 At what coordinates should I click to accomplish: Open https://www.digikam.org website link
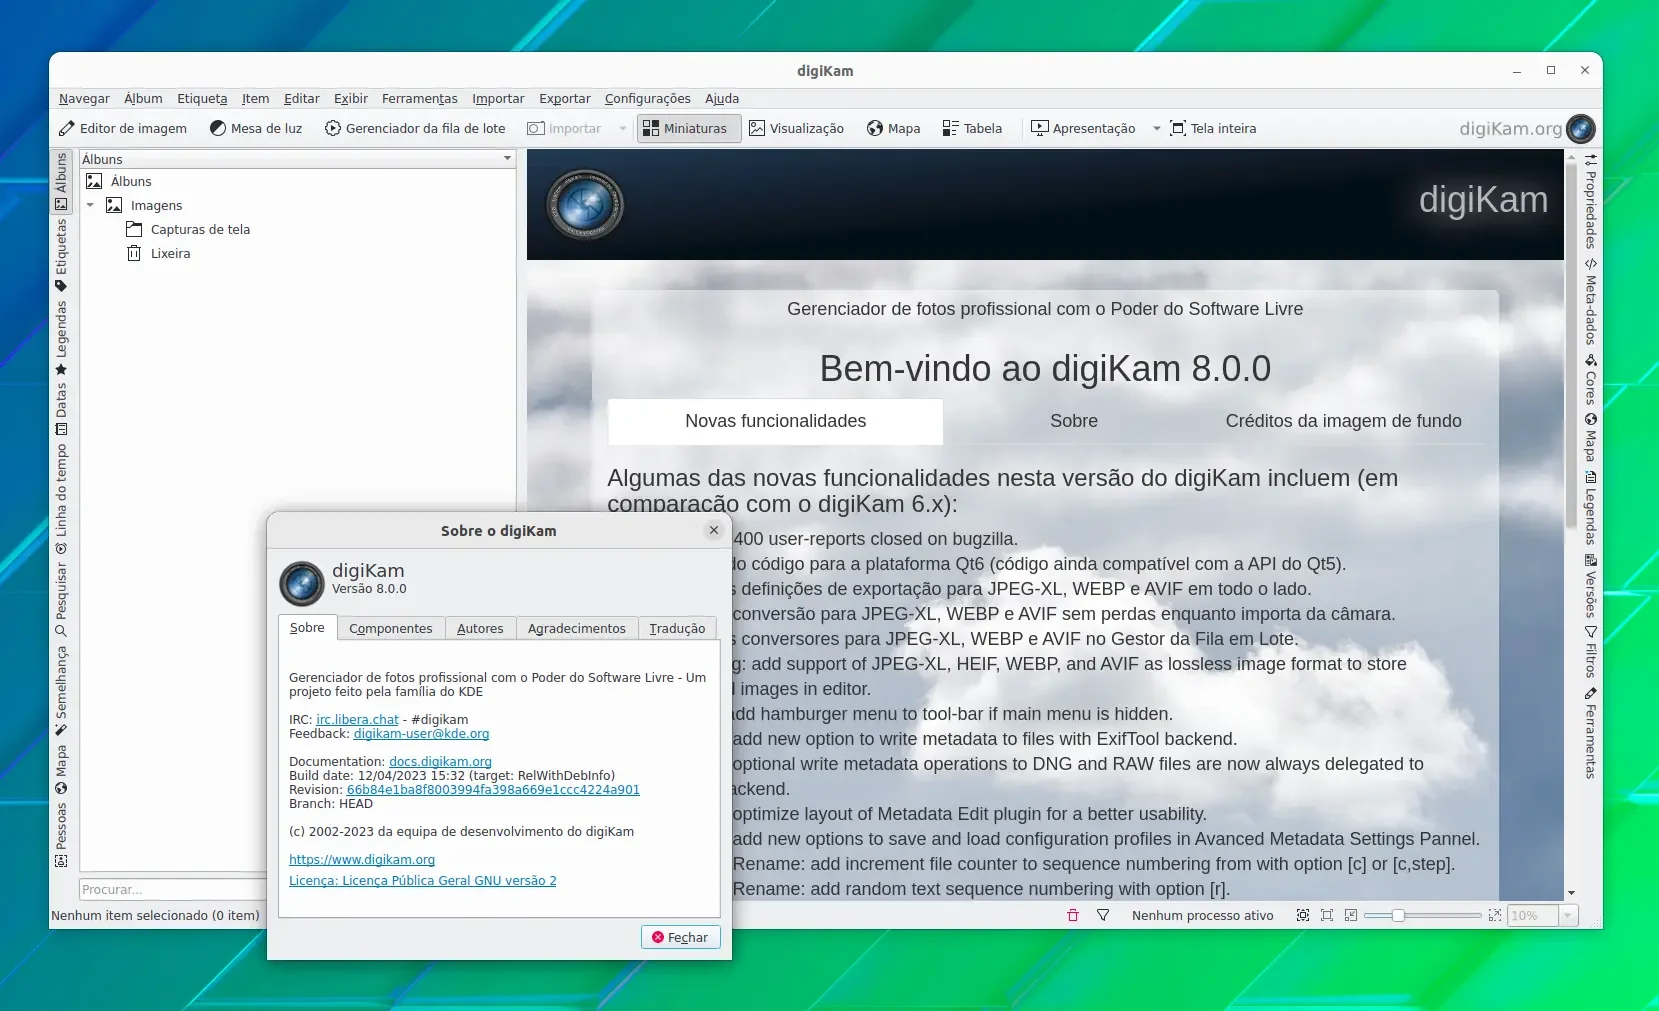[x=362, y=859]
